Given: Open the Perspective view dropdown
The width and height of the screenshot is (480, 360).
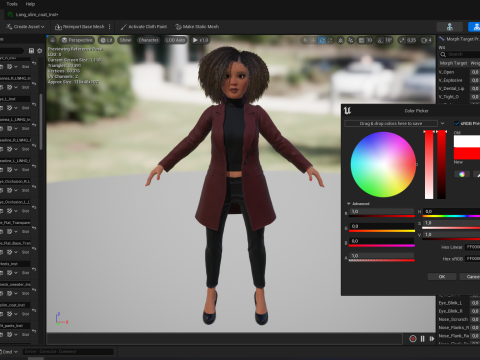Looking at the screenshot, I should 77,40.
